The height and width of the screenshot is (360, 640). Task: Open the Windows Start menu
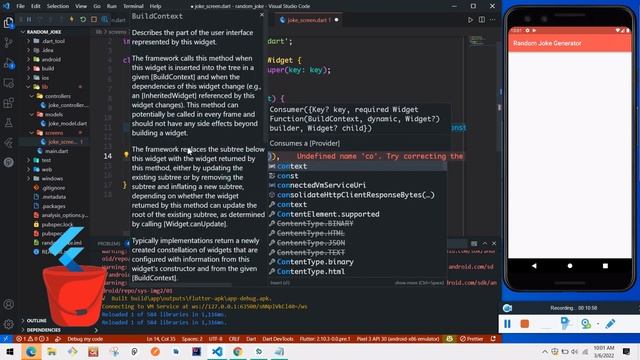10,351
